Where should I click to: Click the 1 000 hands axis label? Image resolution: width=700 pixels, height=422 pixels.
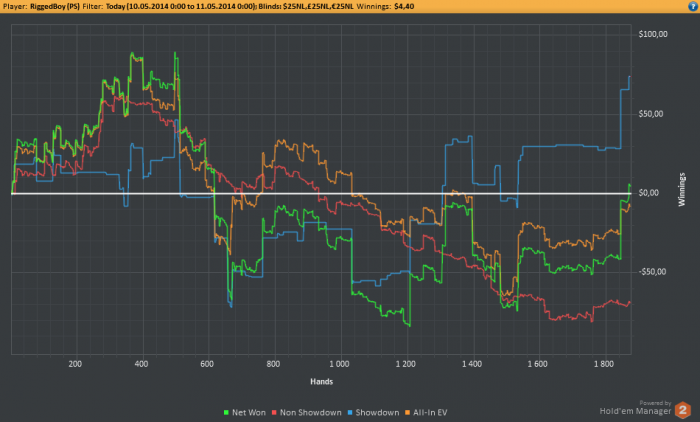339,364
